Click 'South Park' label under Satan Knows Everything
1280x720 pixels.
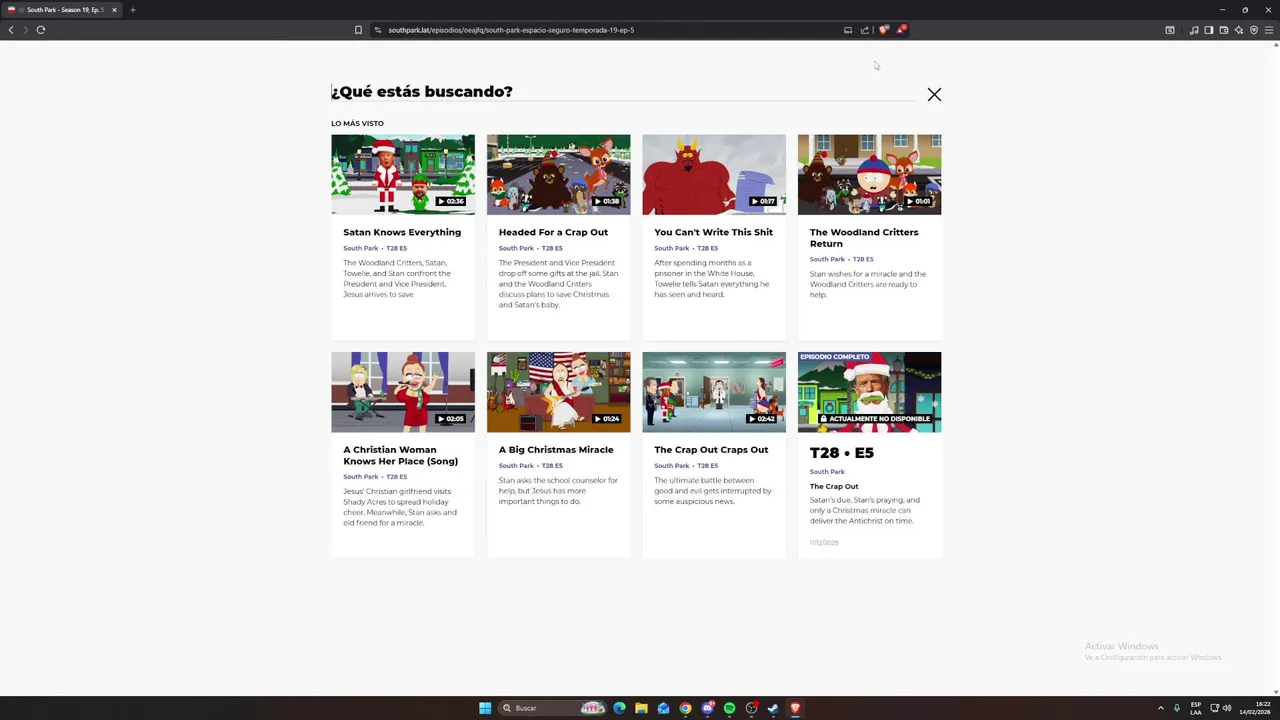point(361,248)
